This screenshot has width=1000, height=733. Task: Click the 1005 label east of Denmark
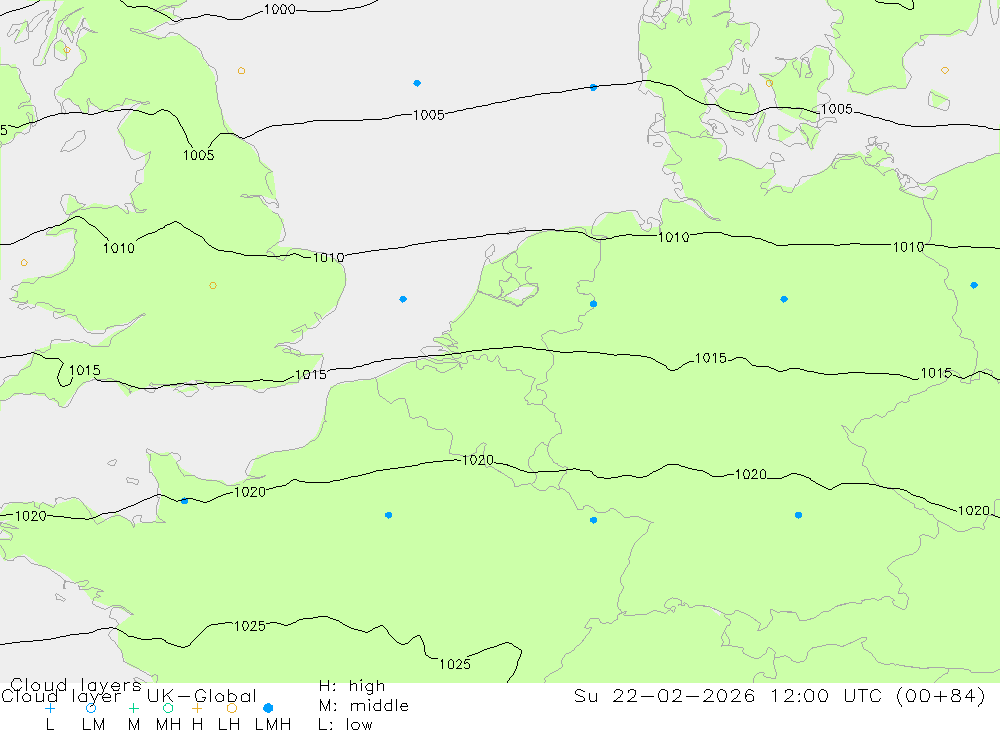click(x=837, y=109)
